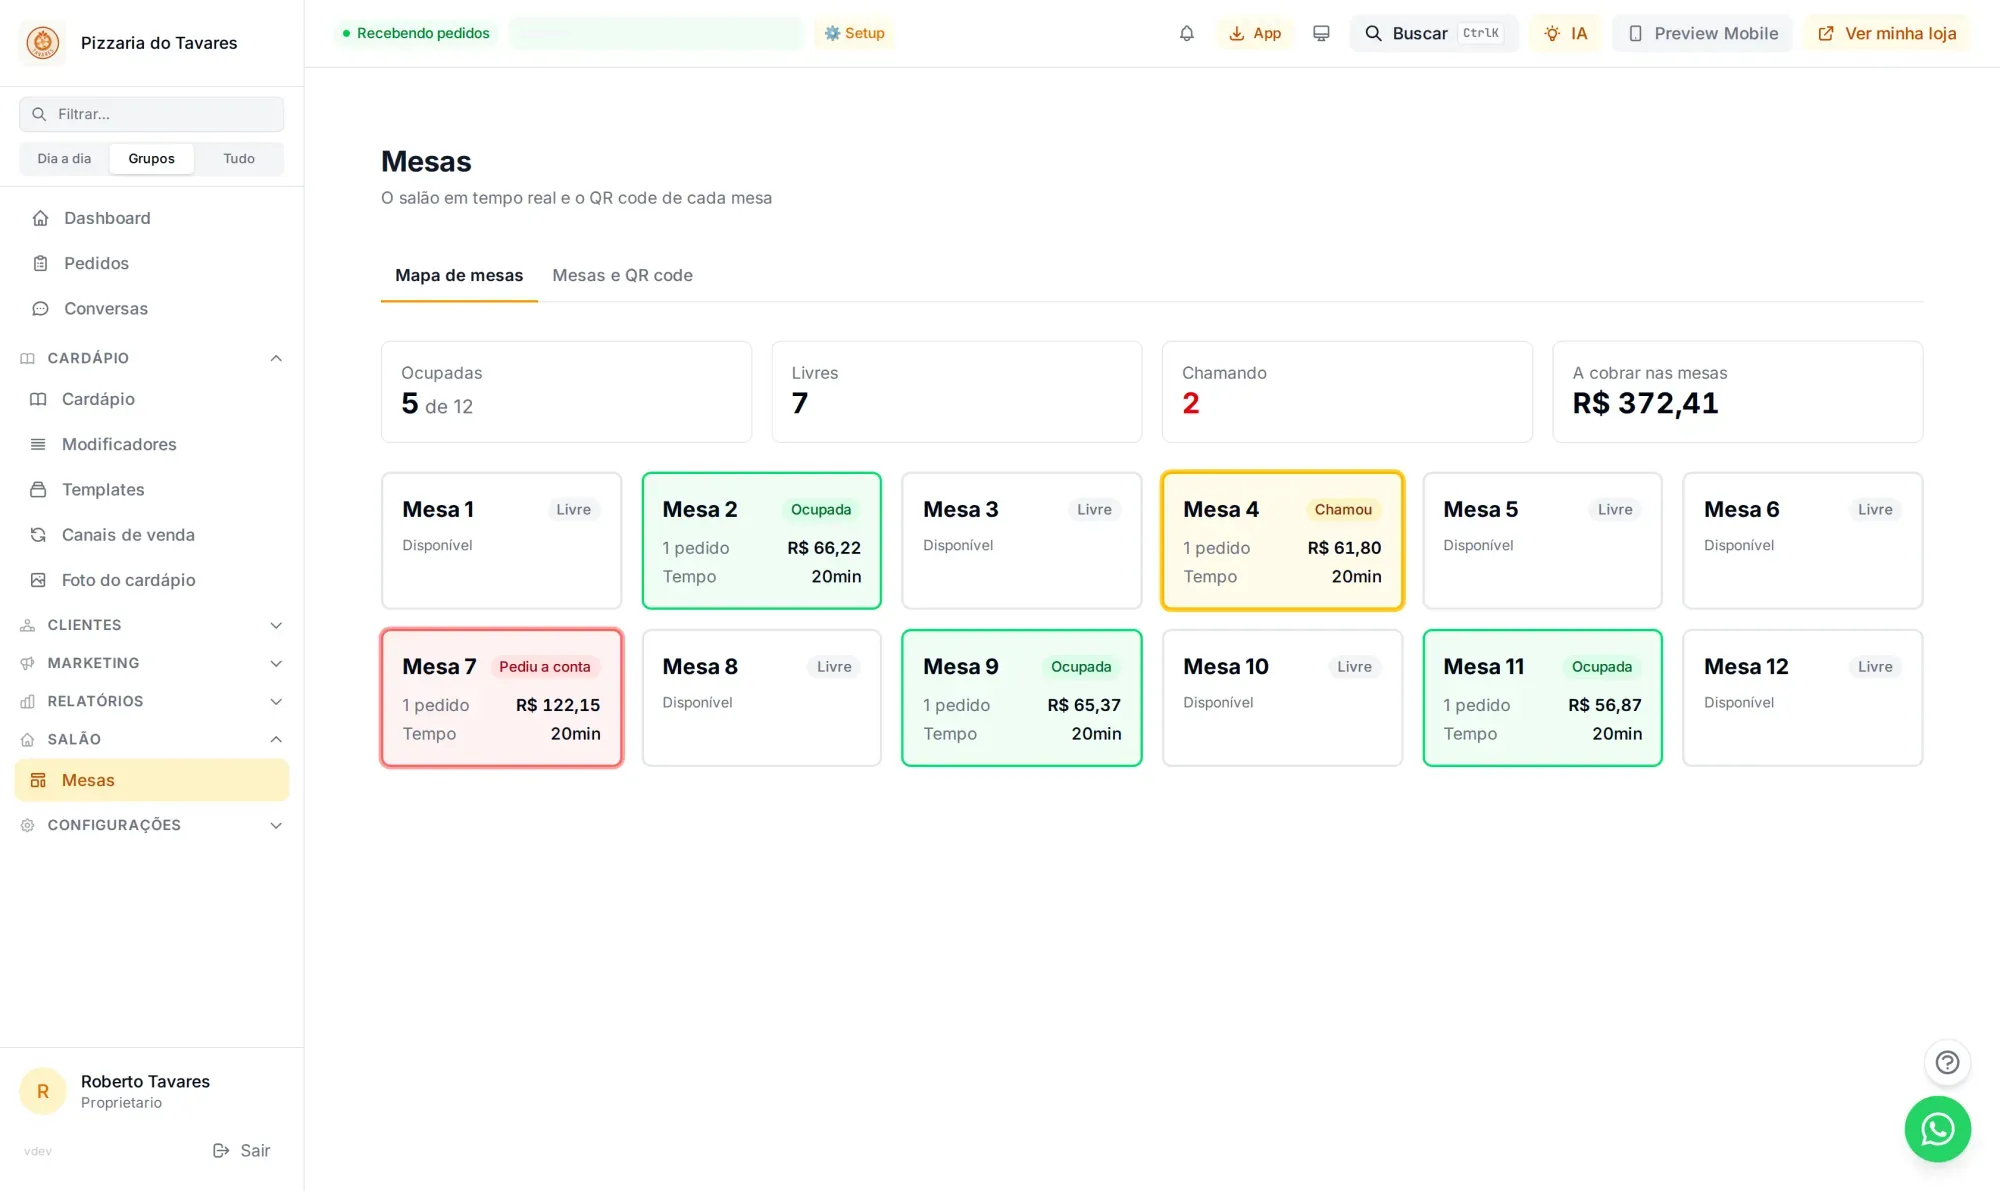Image resolution: width=2000 pixels, height=1191 pixels.
Task: Switch to the Mapa de mesas tab
Action: click(459, 275)
